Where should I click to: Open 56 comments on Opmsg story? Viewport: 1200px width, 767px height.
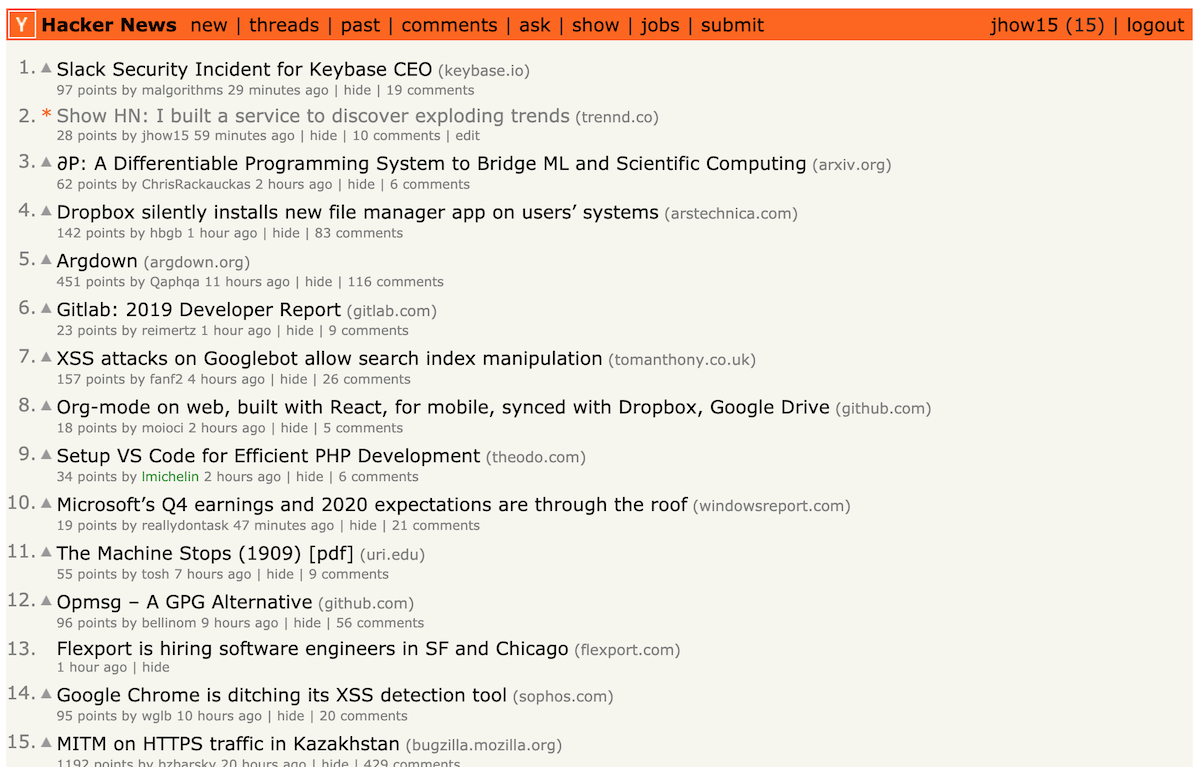coord(380,623)
